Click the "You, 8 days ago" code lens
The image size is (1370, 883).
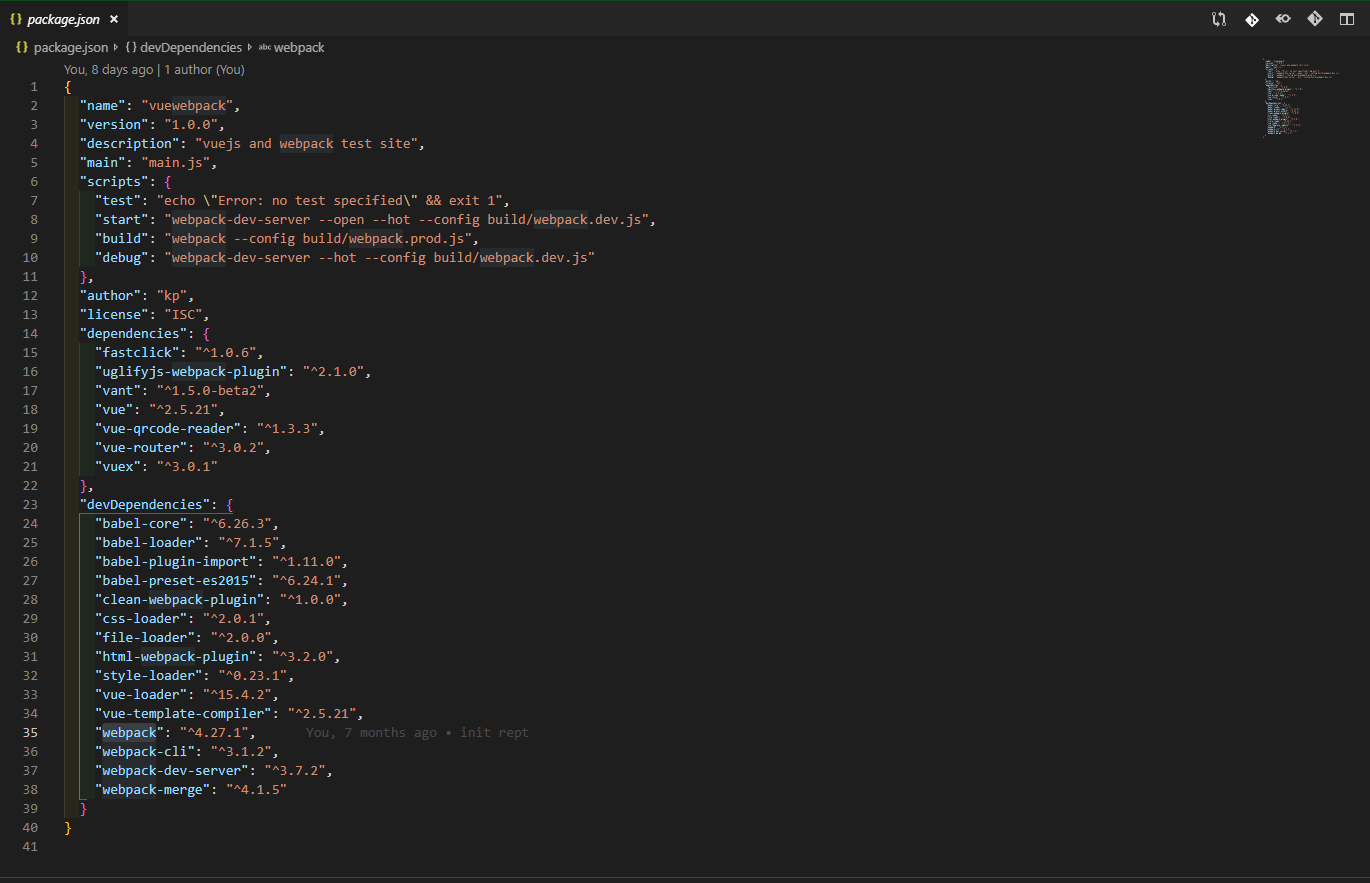point(109,70)
